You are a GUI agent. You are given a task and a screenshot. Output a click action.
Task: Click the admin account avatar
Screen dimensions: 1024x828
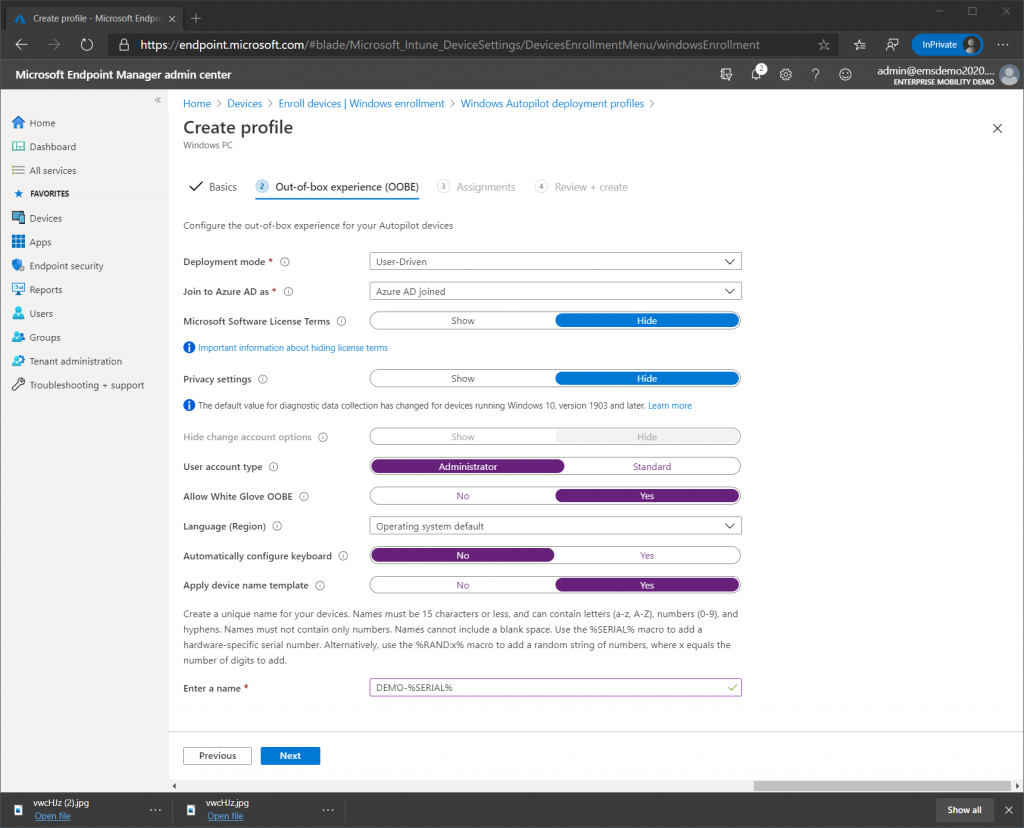[1009, 74]
